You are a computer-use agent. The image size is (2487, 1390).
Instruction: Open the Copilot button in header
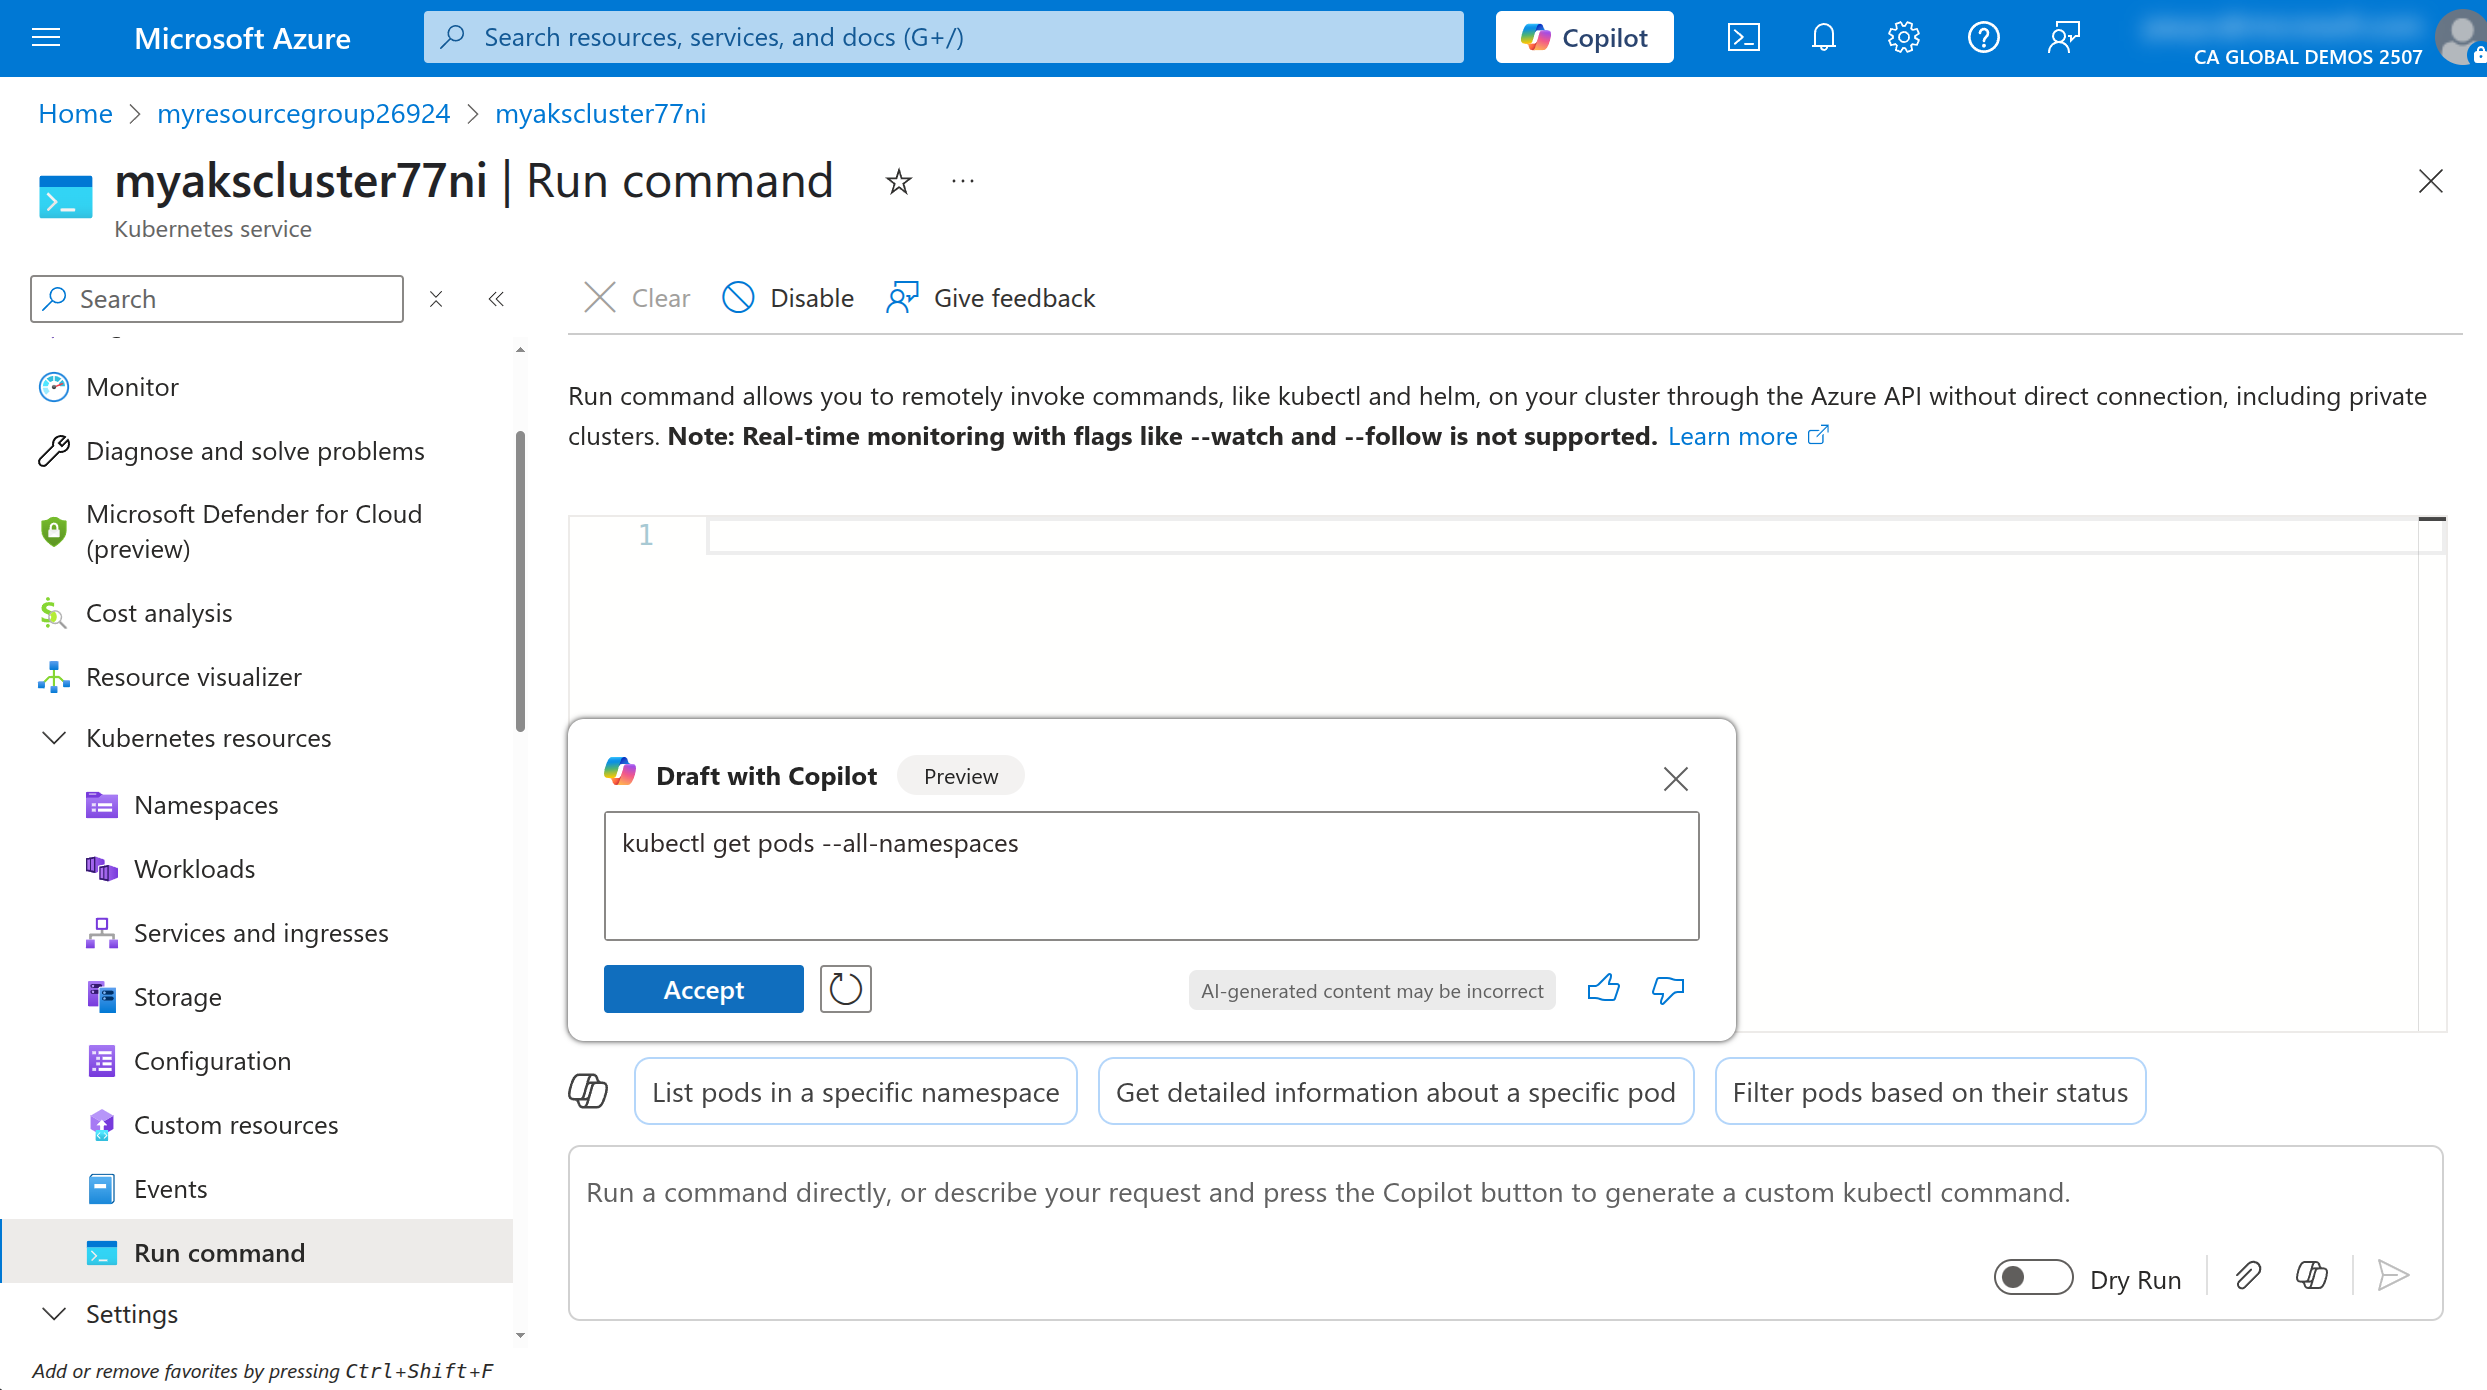point(1584,38)
